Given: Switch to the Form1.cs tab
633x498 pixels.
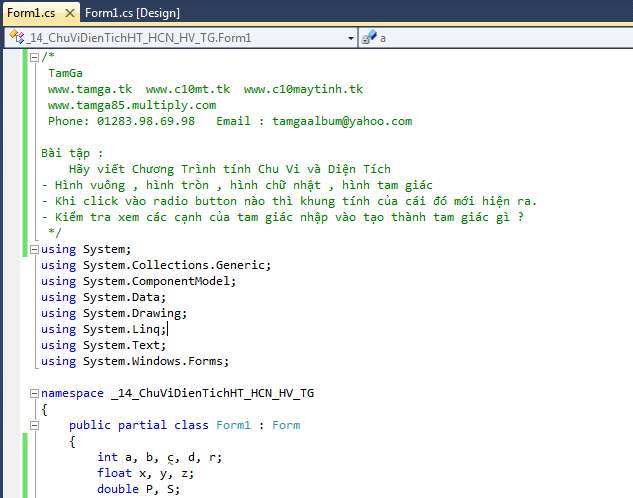Looking at the screenshot, I should (31, 13).
